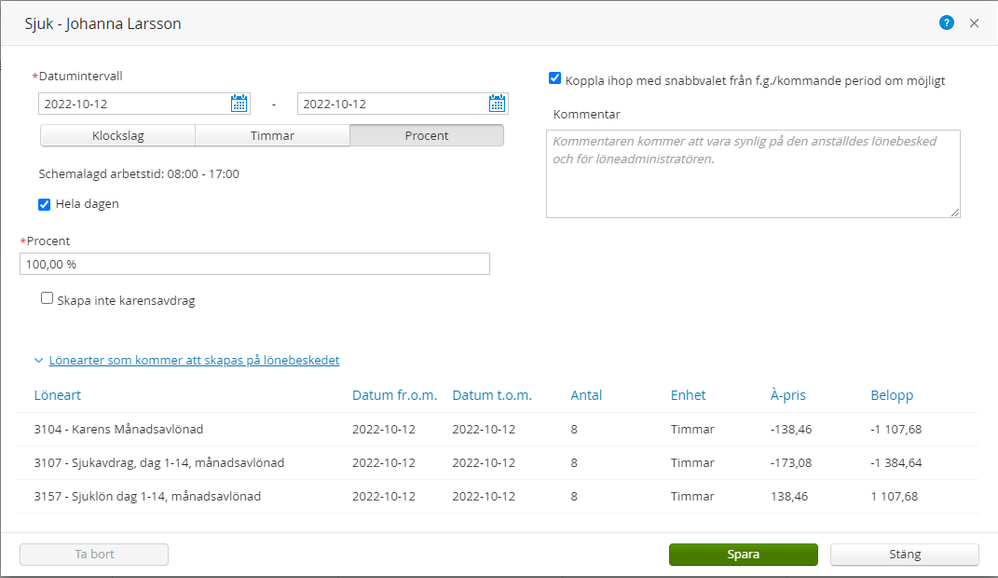
Task: Click the Datum fr.o.m. column header
Action: coord(395,395)
